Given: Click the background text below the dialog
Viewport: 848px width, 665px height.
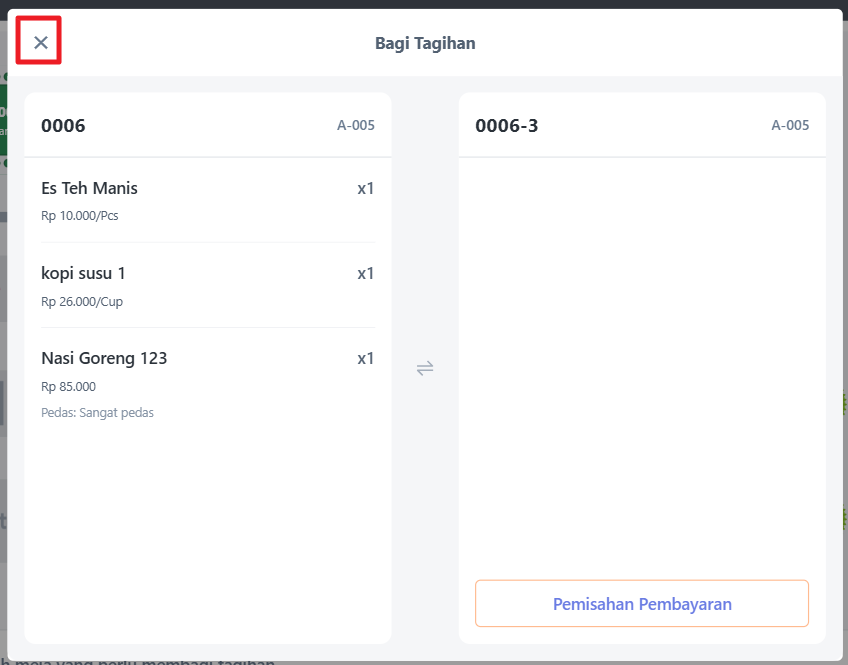Looking at the screenshot, I should pyautogui.click(x=140, y=660).
